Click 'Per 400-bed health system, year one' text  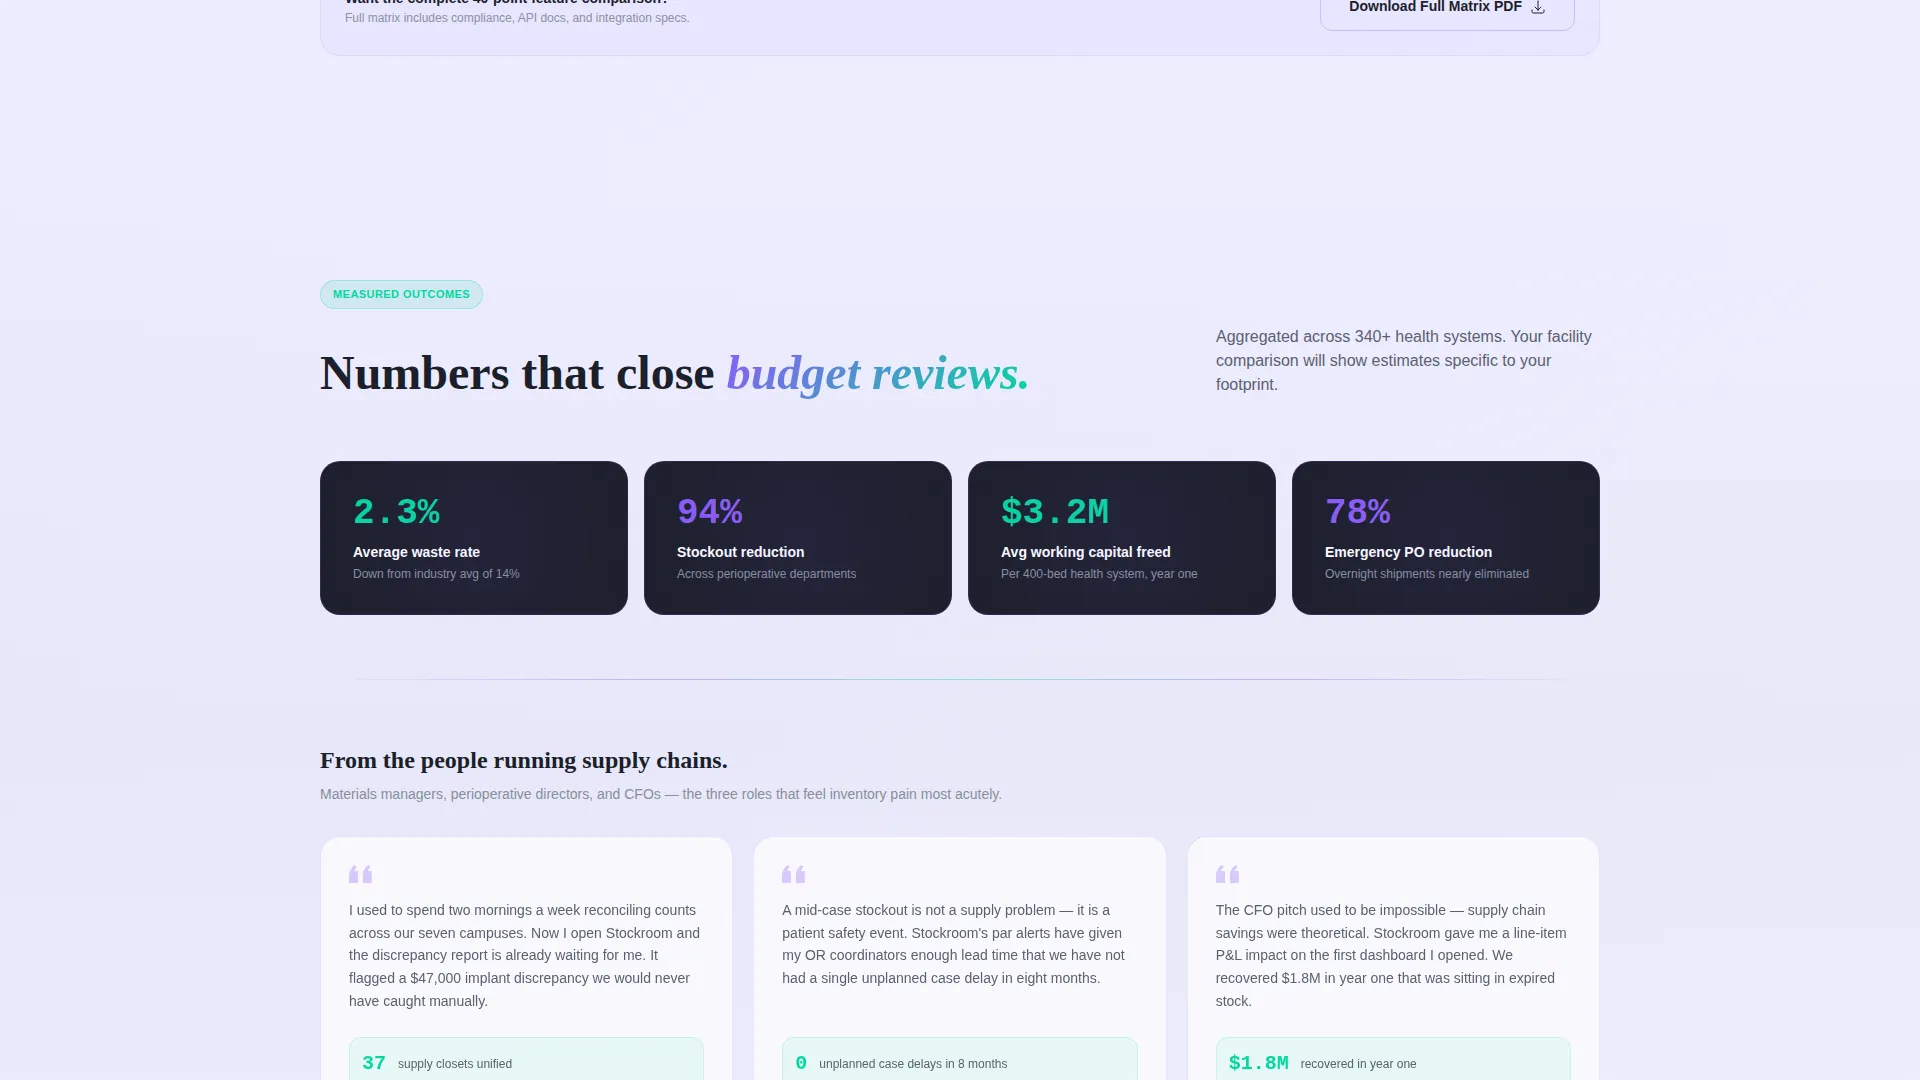(1099, 574)
